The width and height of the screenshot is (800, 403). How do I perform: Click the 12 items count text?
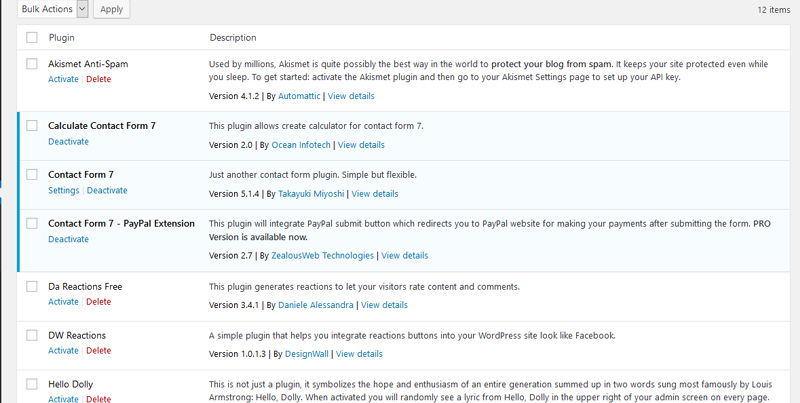click(774, 10)
